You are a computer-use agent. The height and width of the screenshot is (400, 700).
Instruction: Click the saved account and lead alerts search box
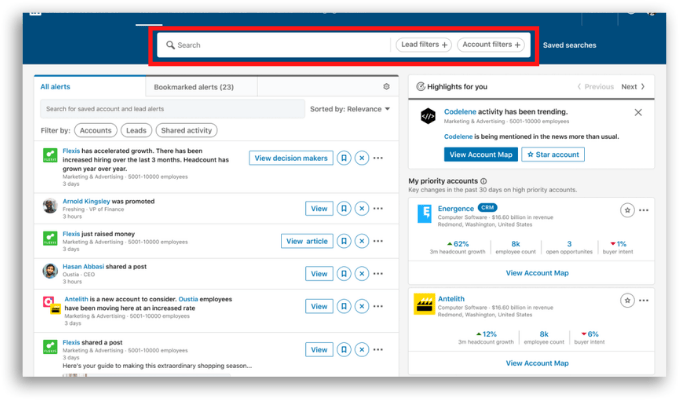tap(173, 109)
